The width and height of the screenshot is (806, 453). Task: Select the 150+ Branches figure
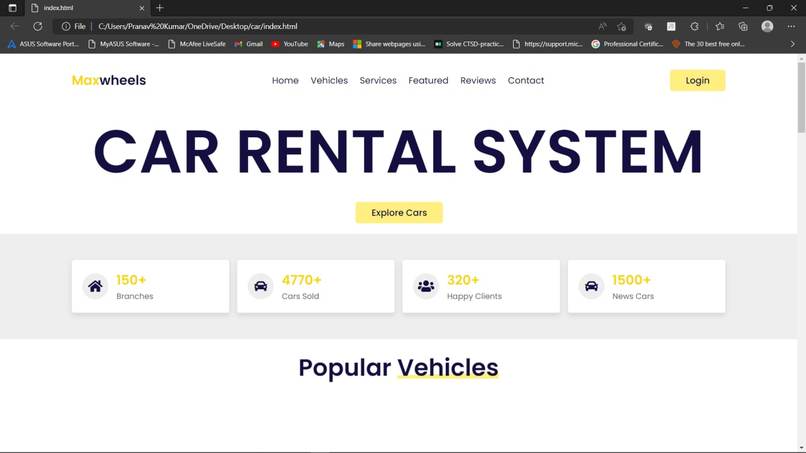click(131, 280)
